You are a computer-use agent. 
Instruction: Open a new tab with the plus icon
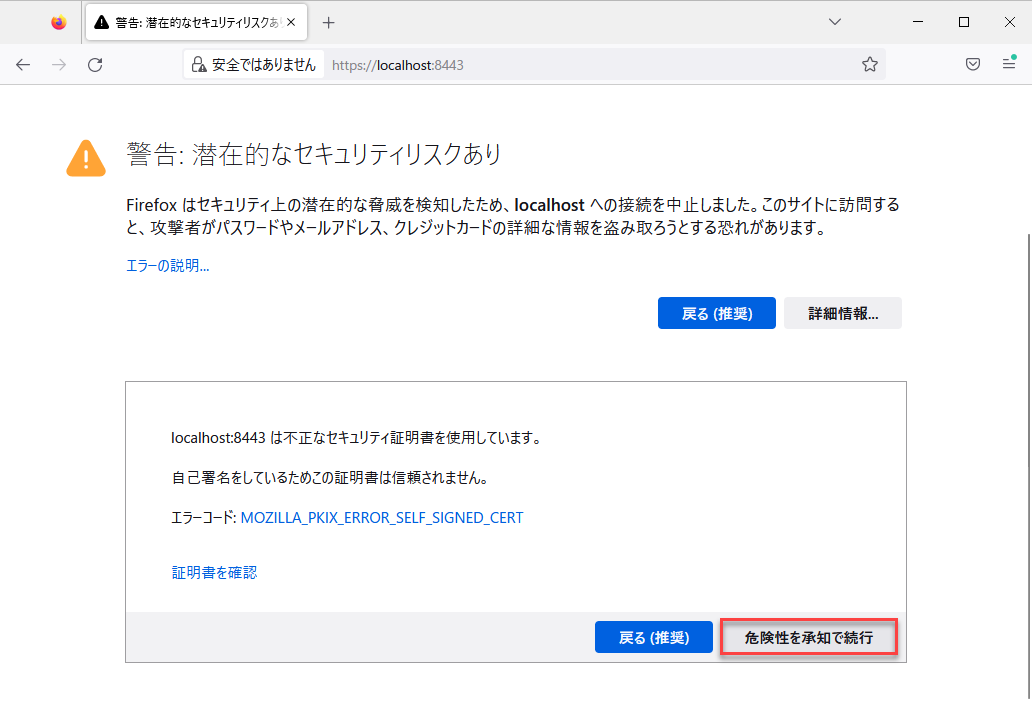click(329, 21)
